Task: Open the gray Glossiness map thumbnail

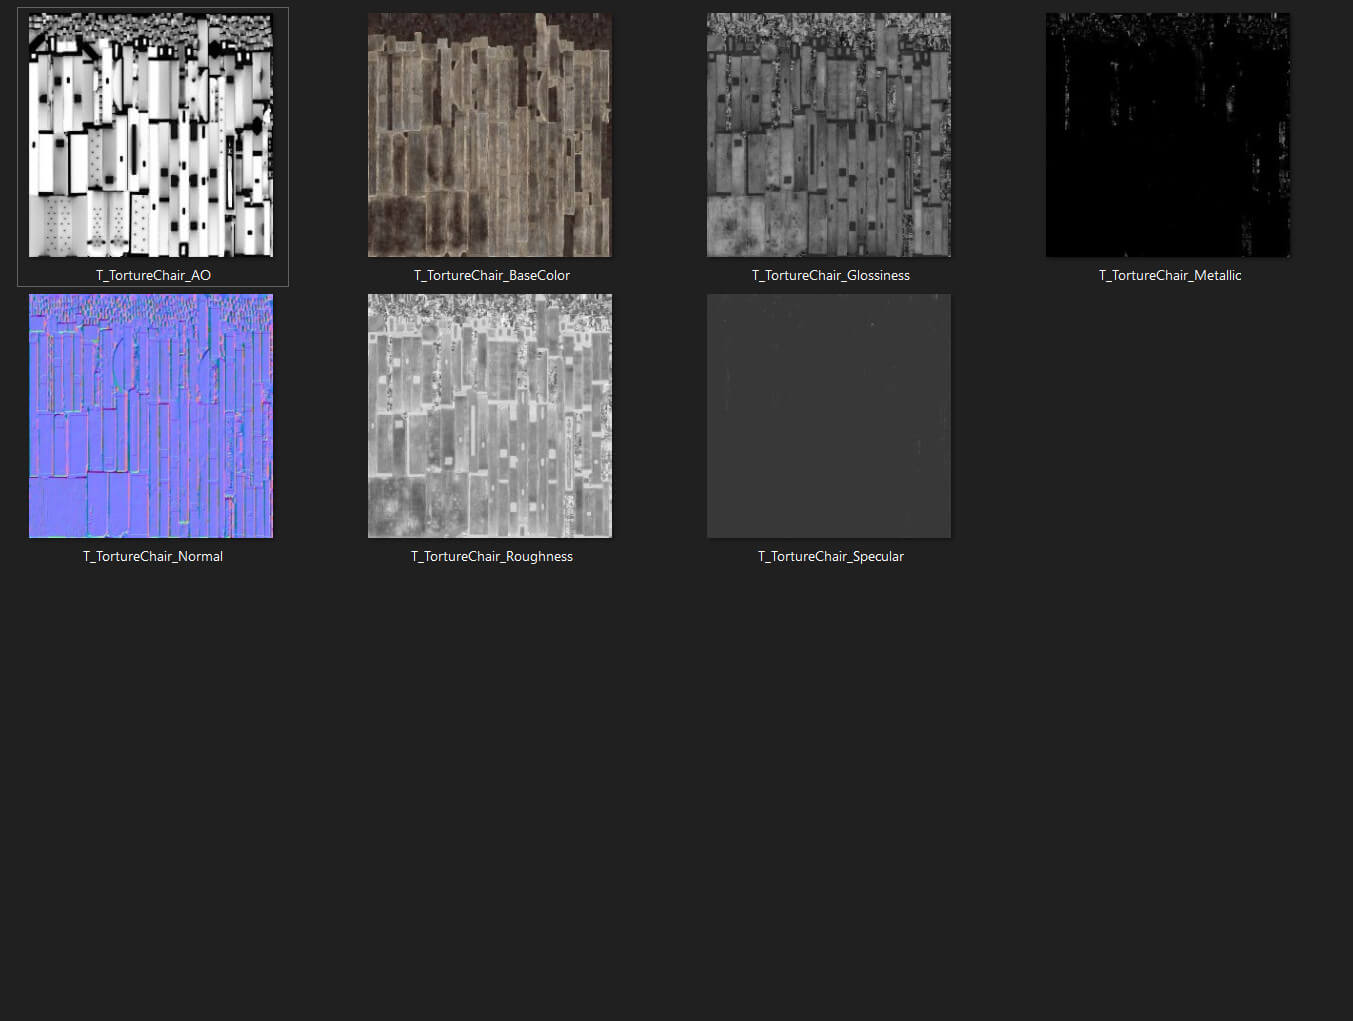Action: click(829, 135)
